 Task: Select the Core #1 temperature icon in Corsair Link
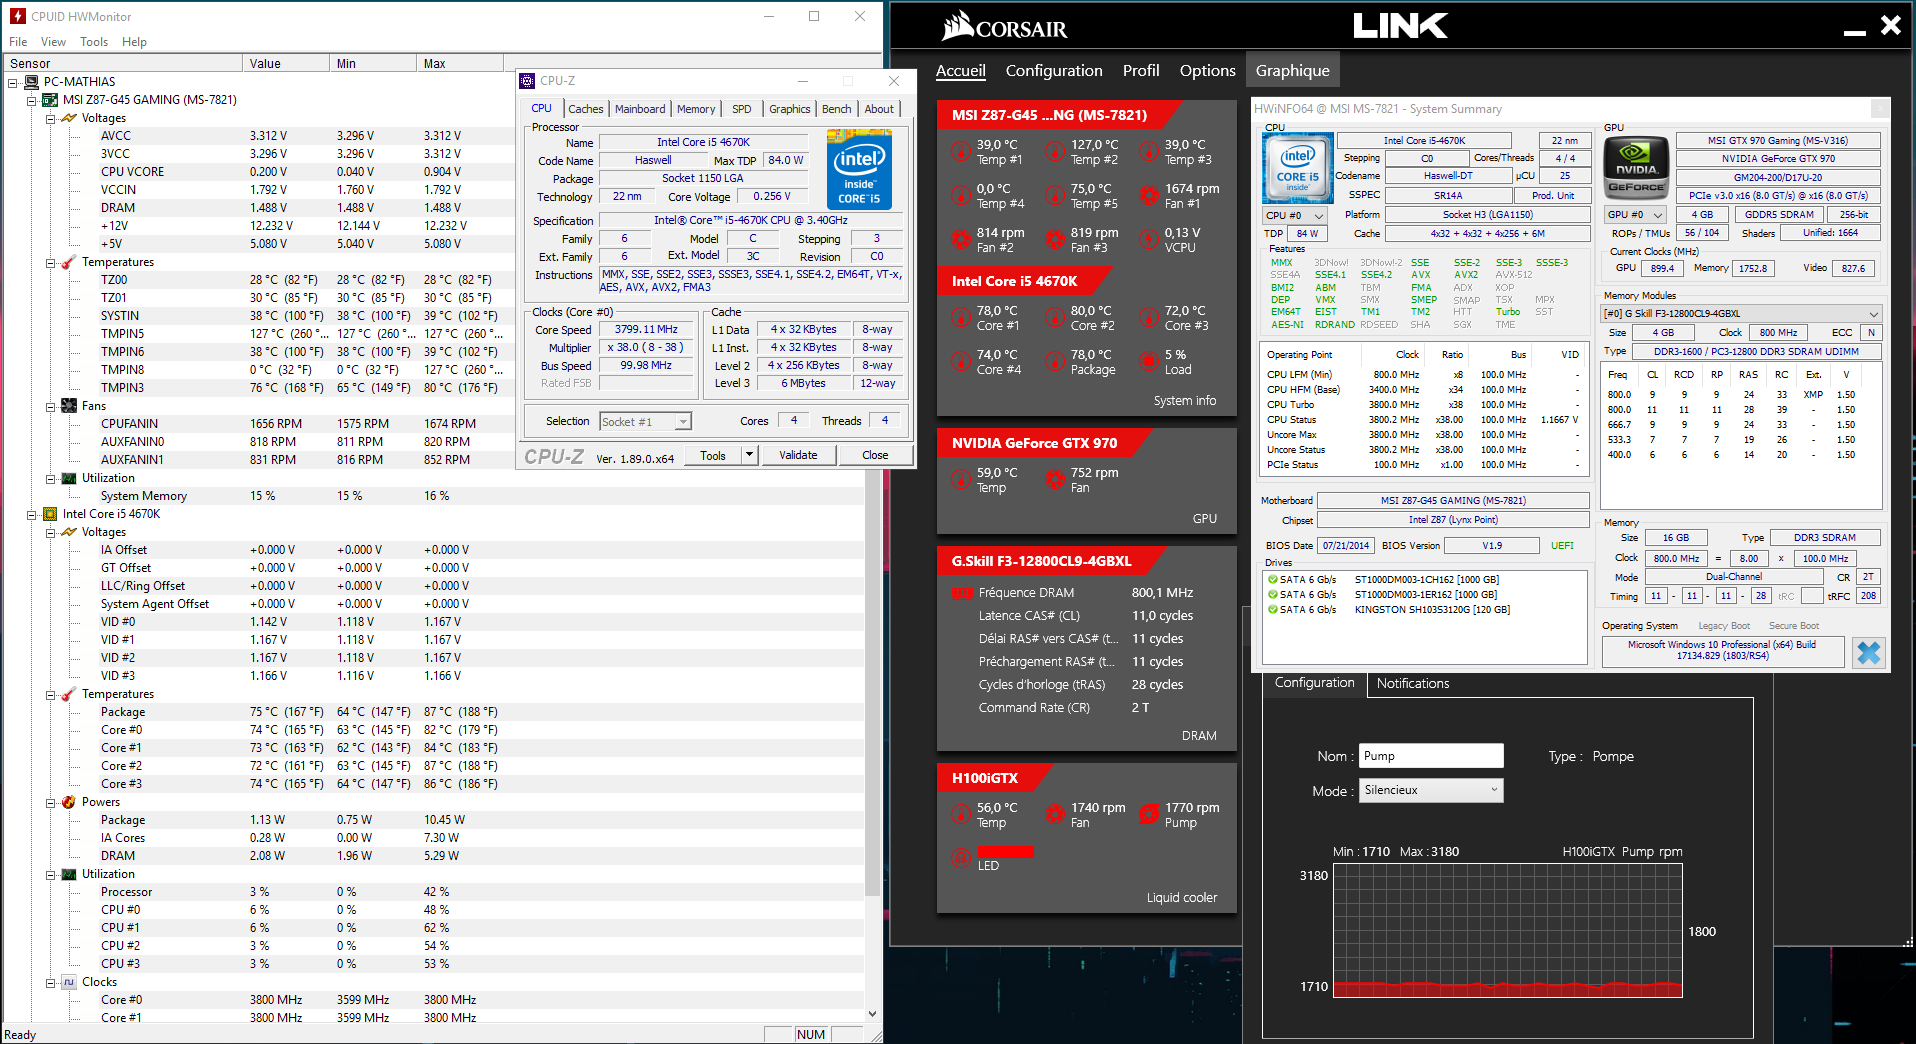point(961,318)
